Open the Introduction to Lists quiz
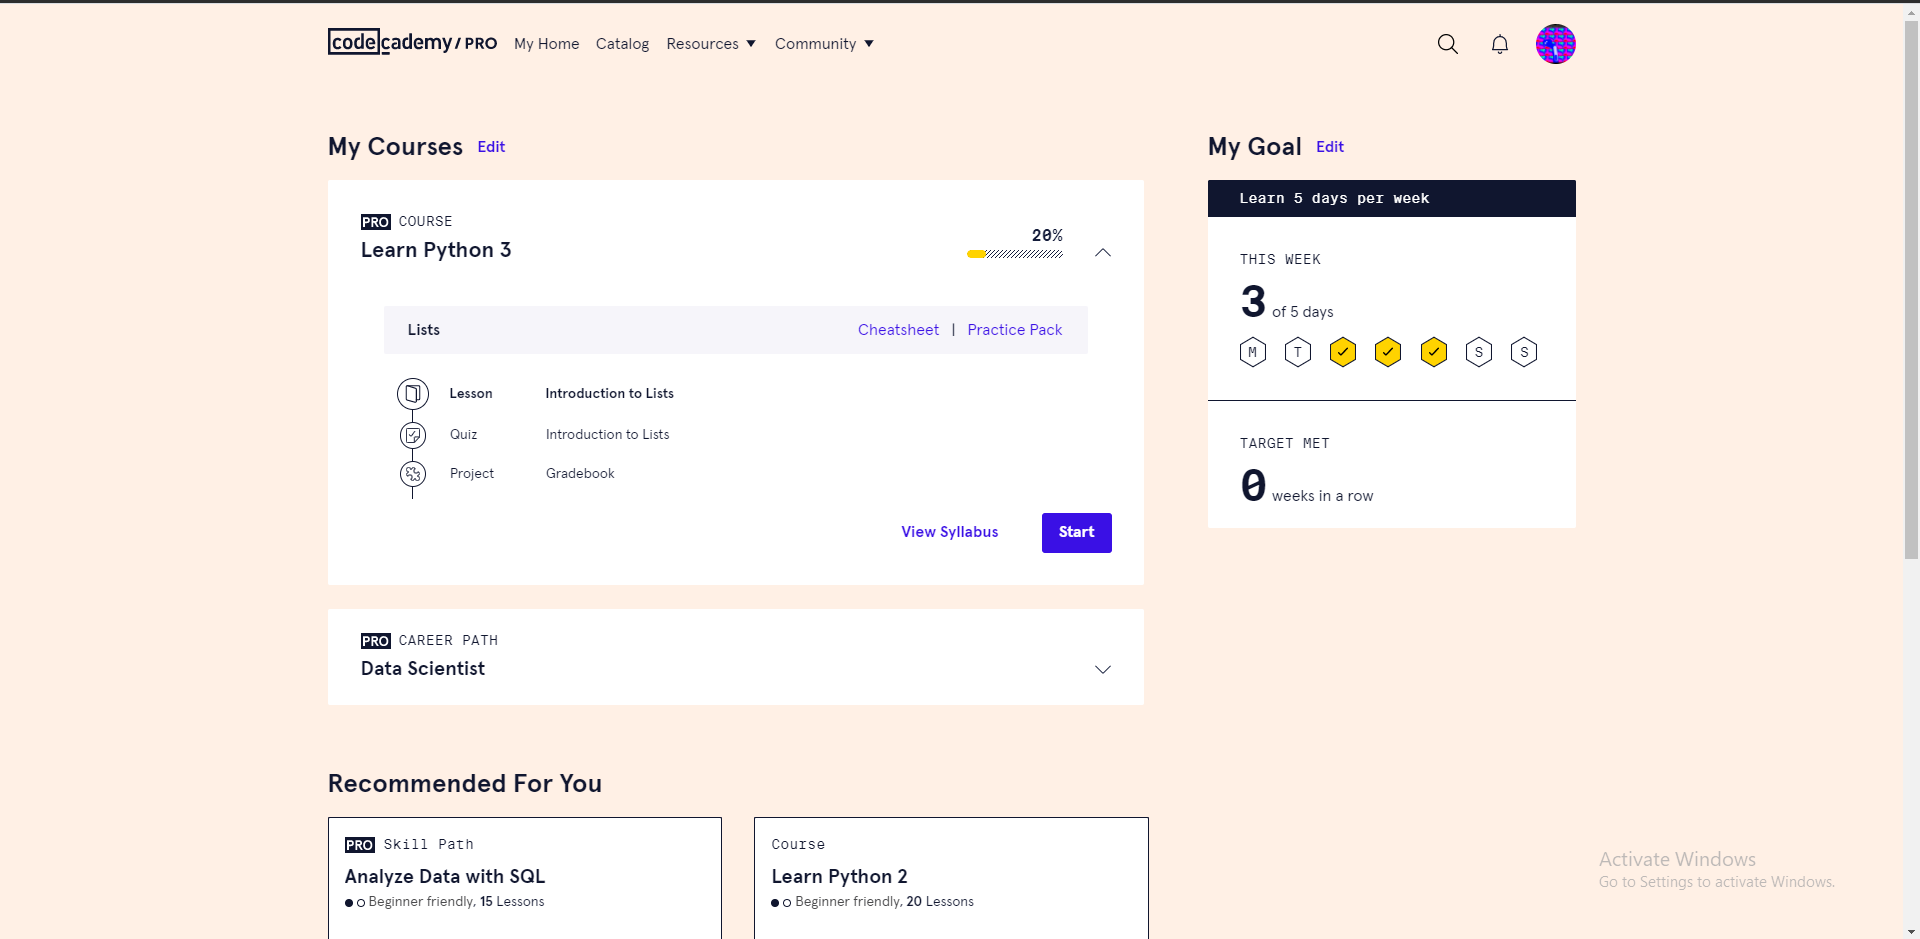The height and width of the screenshot is (939, 1920). [607, 435]
